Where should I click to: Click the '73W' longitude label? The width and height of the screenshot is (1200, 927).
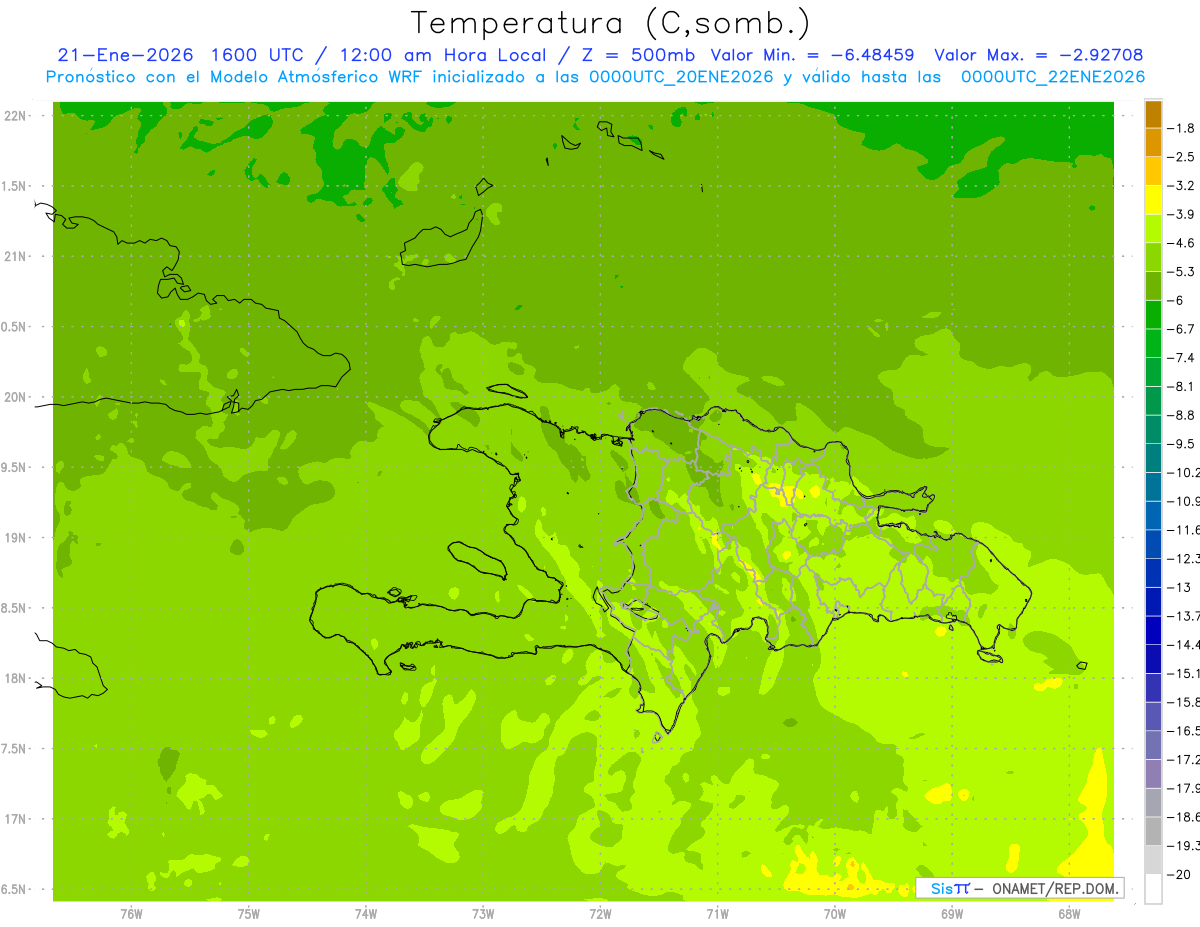coord(483,914)
